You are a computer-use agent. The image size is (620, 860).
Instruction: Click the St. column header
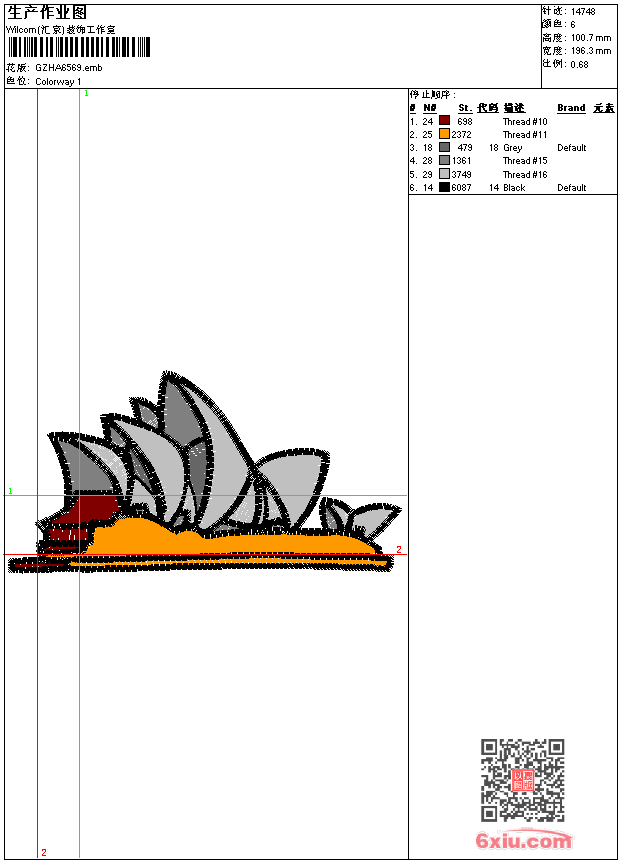465,108
